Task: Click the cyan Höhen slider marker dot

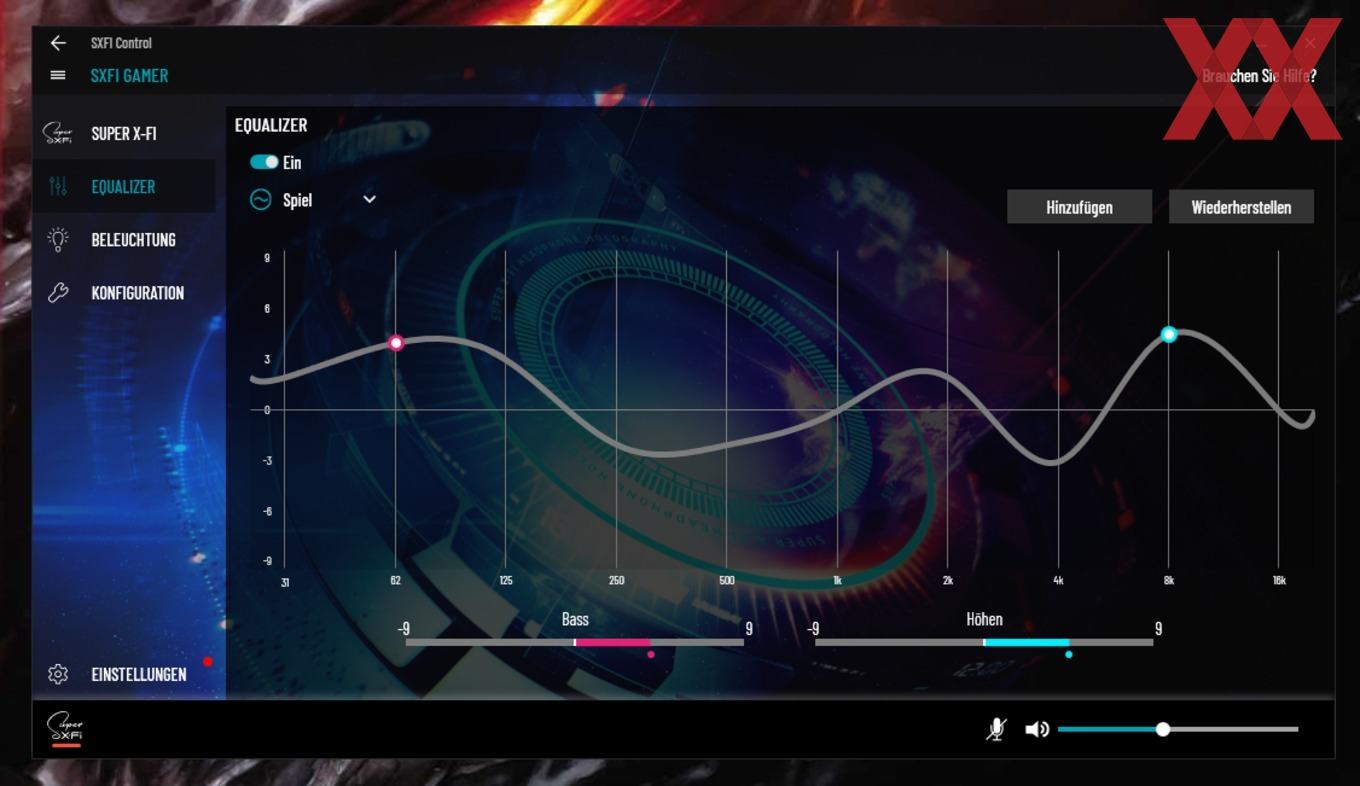Action: [x=1069, y=655]
